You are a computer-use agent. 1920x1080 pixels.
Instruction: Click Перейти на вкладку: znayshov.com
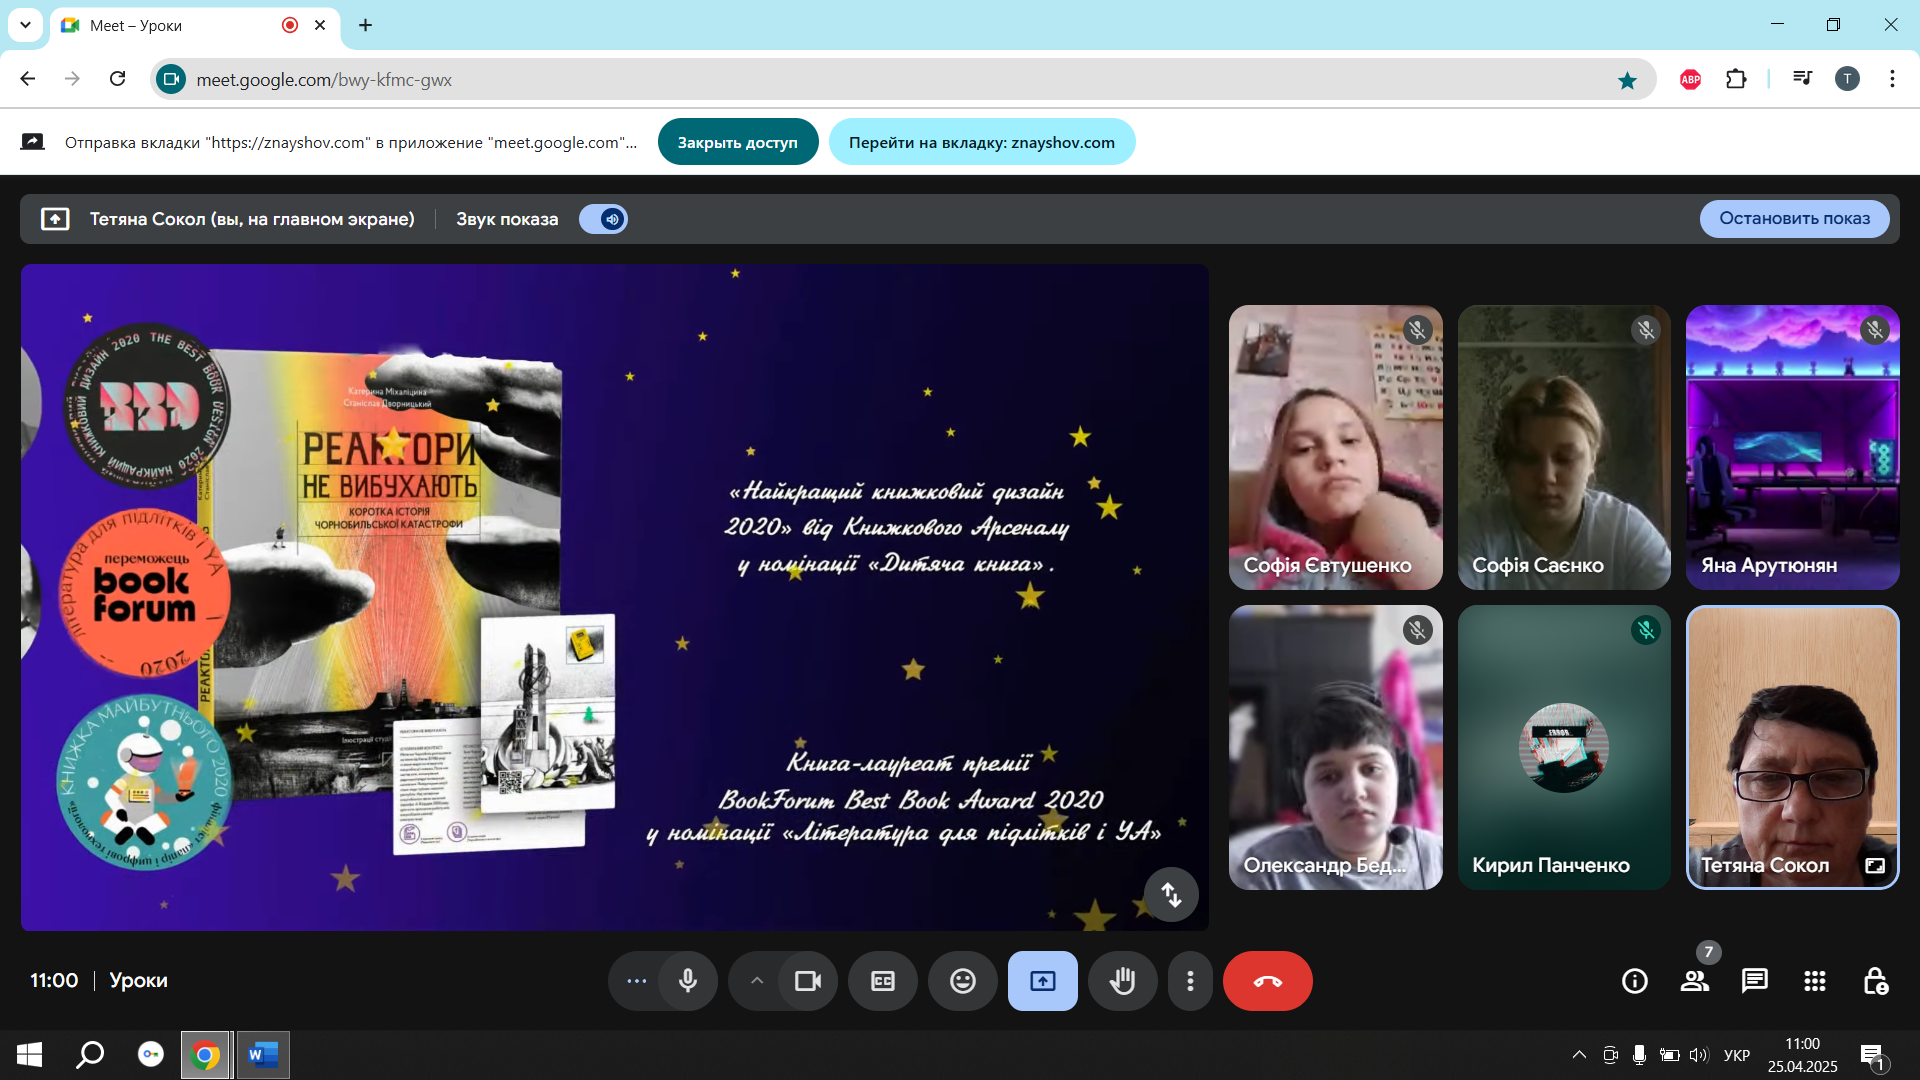(x=982, y=142)
